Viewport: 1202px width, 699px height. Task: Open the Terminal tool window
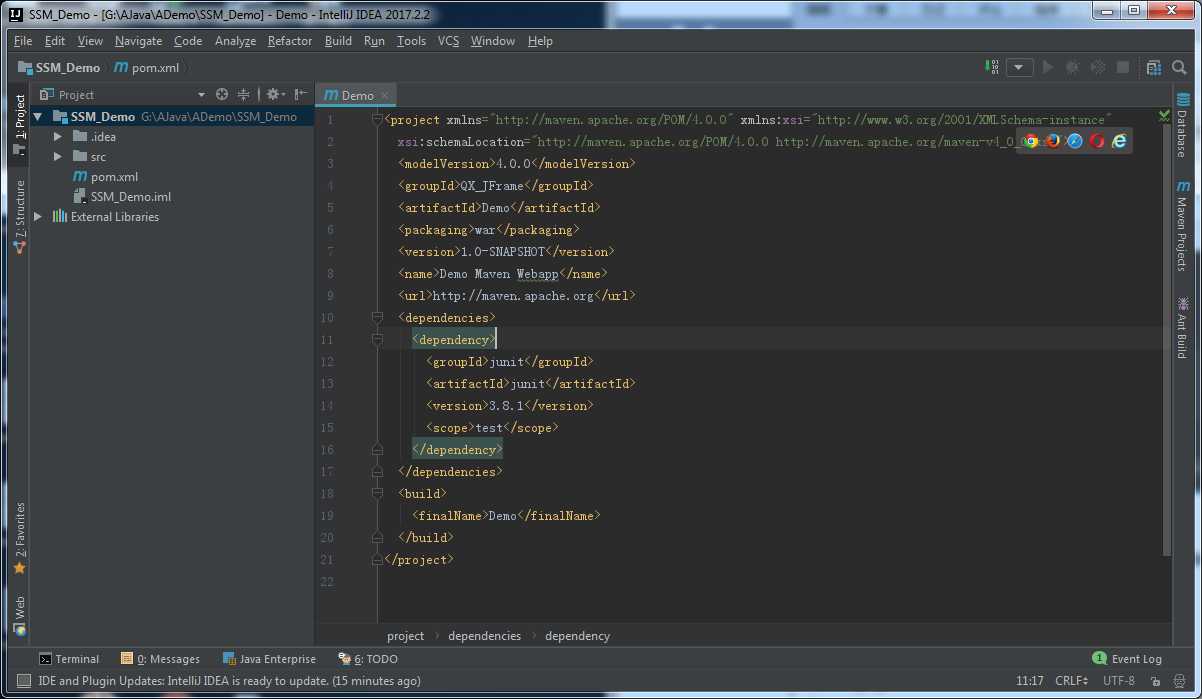click(68, 659)
